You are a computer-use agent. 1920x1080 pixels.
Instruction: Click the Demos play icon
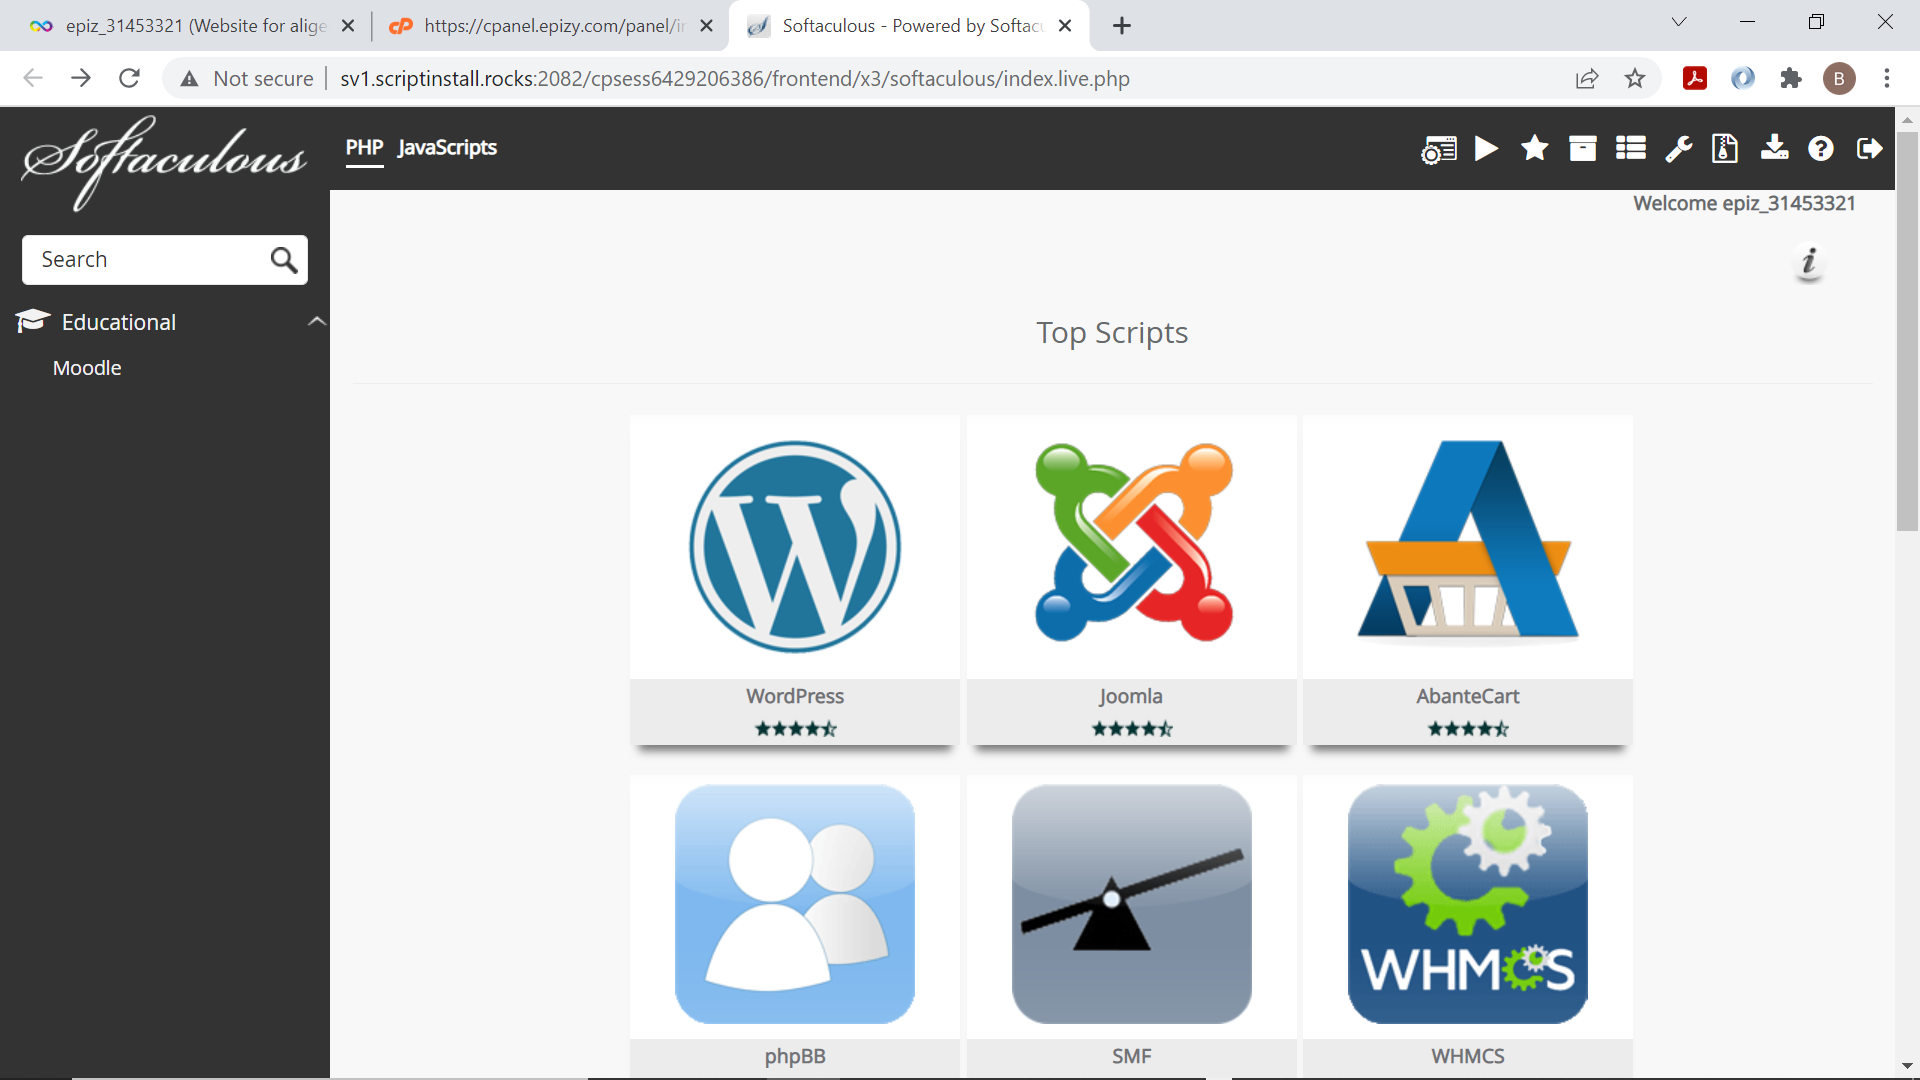[x=1486, y=149]
